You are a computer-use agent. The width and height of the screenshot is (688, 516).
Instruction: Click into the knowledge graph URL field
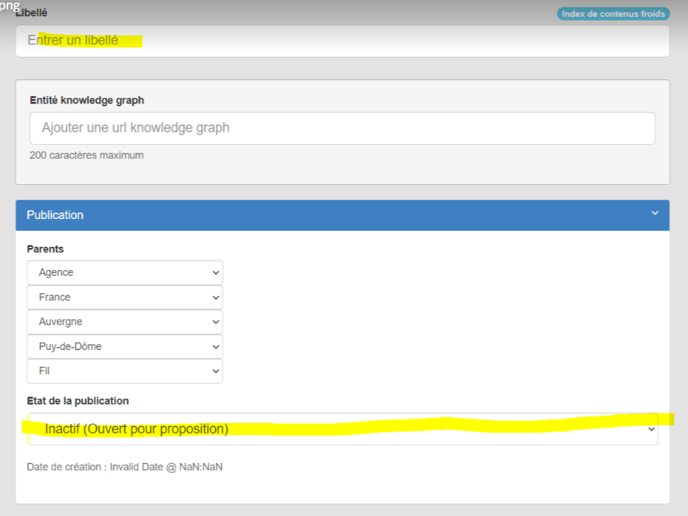point(342,128)
